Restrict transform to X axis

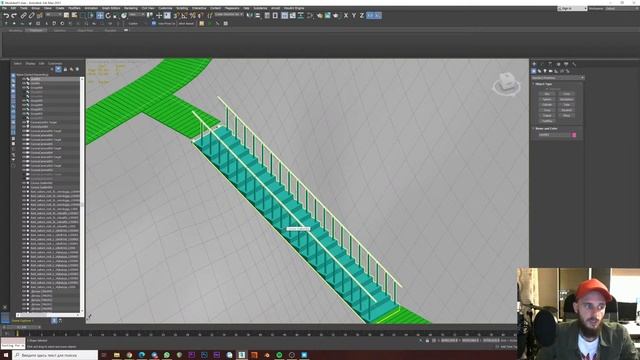346,16
